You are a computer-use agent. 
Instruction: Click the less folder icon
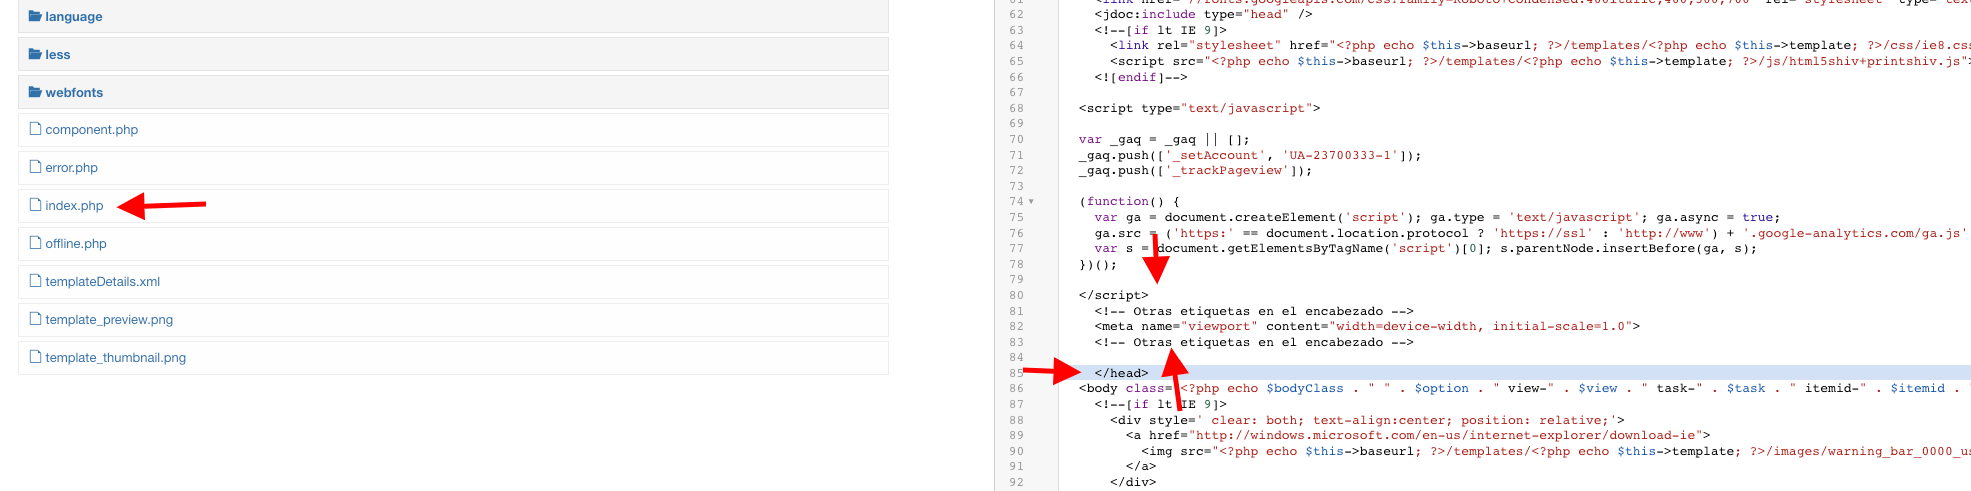click(35, 54)
